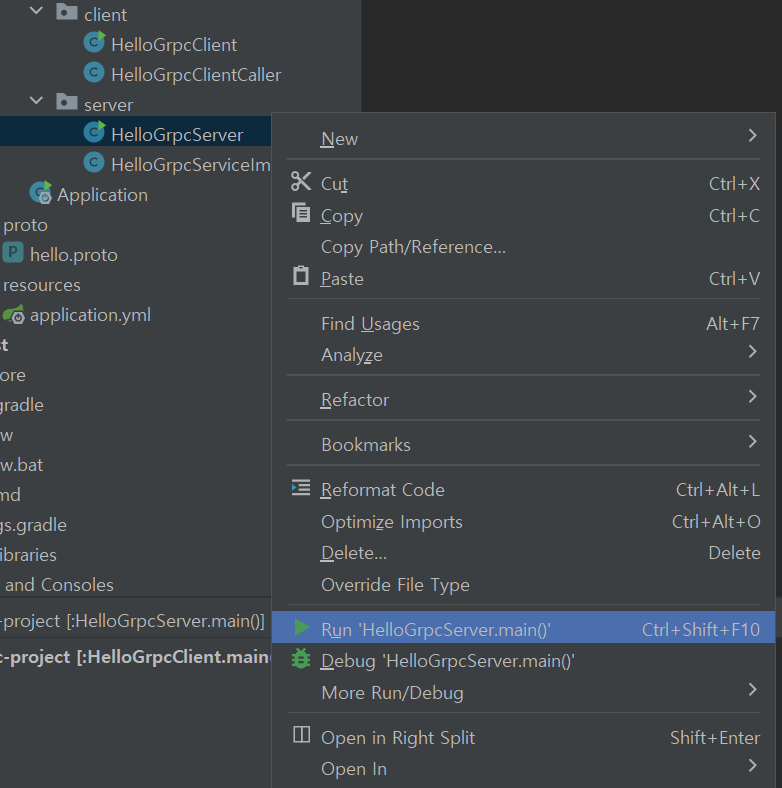782x788 pixels.
Task: Expand the Refactor submenu arrow
Action: [x=752, y=397]
